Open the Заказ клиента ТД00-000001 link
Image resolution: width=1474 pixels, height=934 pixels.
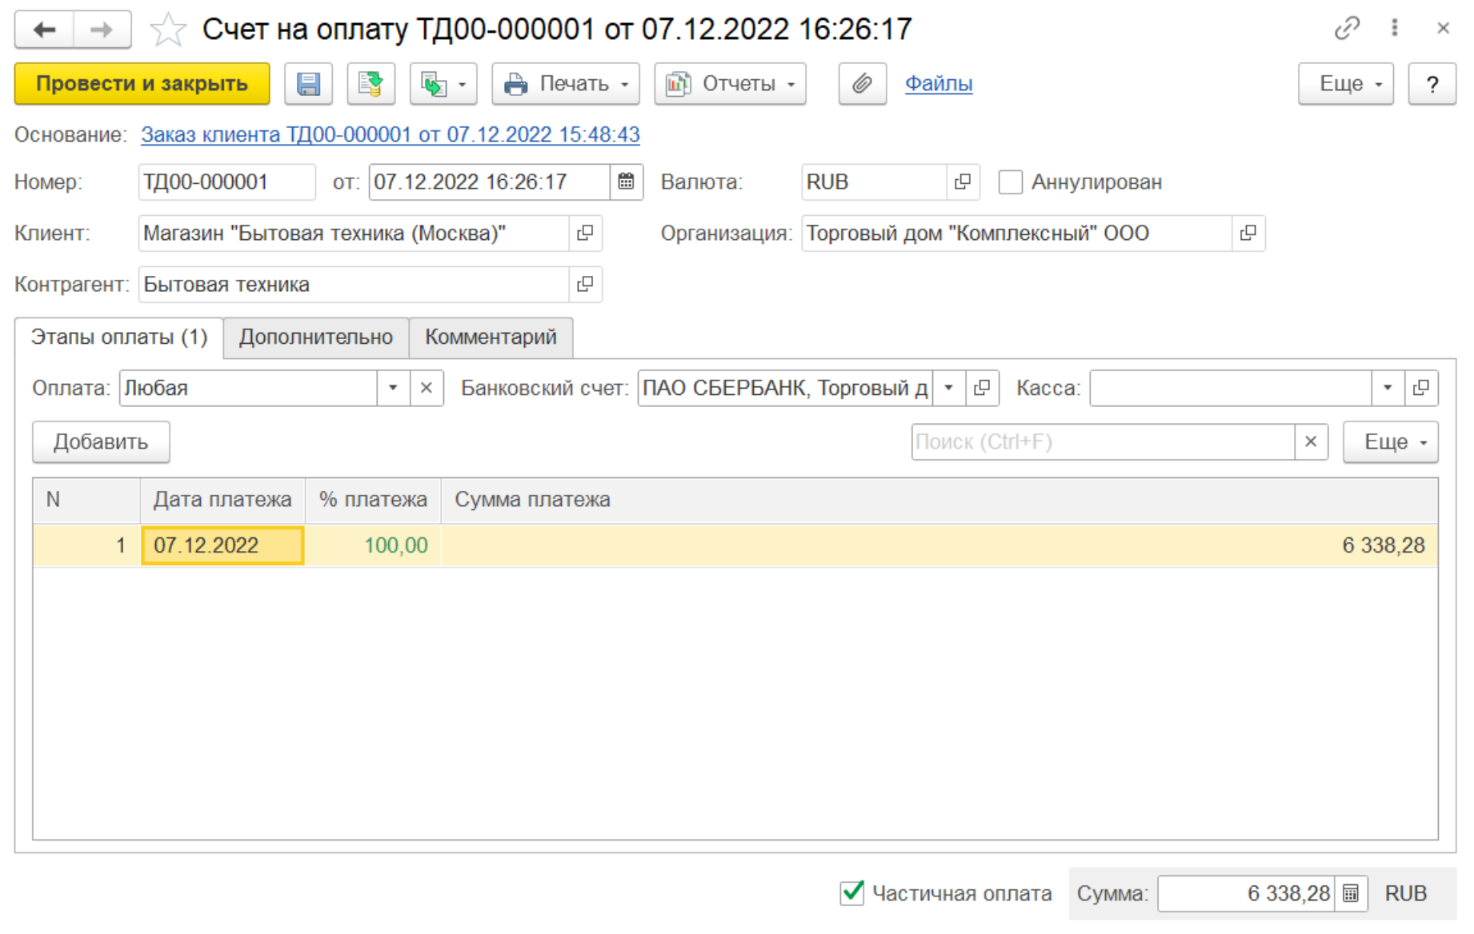[x=390, y=134]
